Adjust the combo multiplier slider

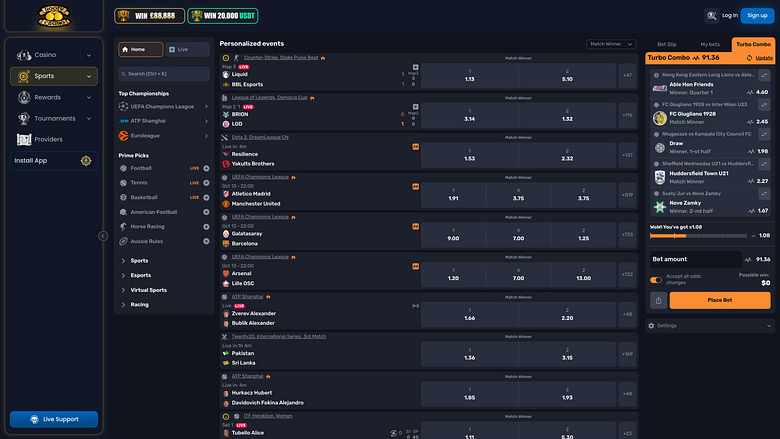coord(698,236)
